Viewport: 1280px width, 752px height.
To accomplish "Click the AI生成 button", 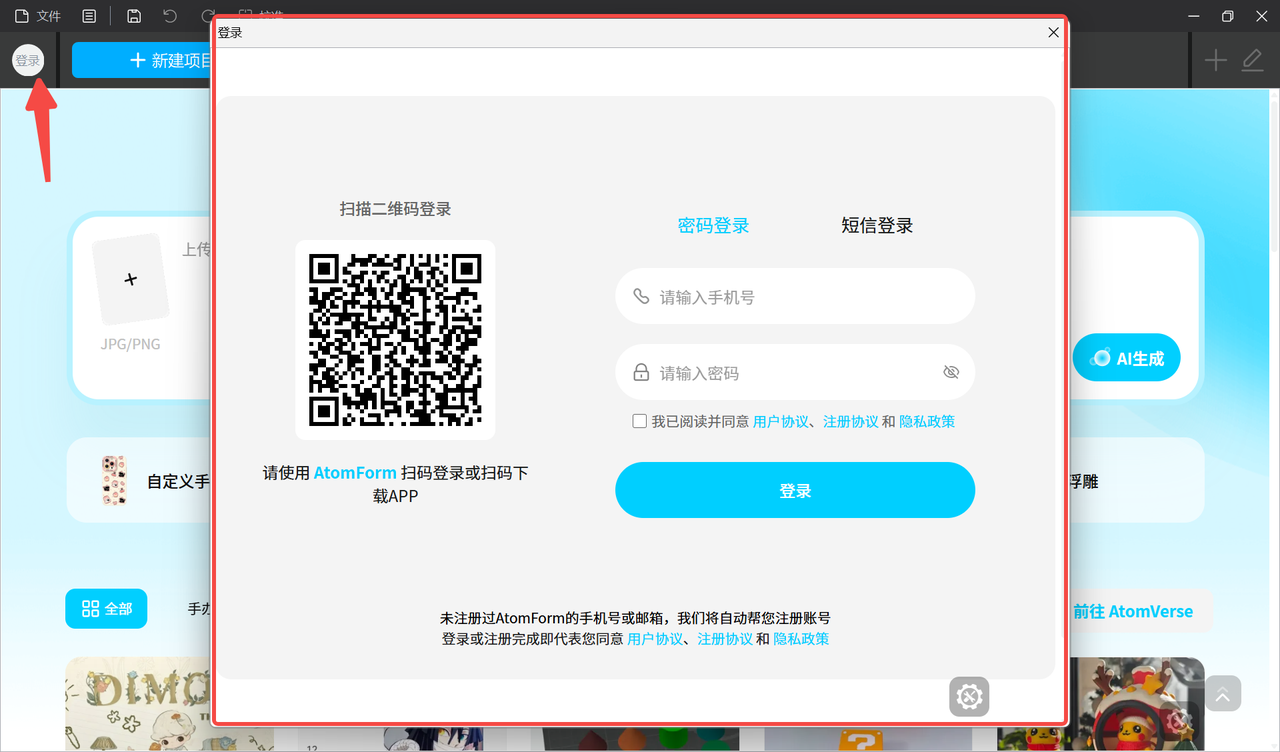I will pos(1126,358).
